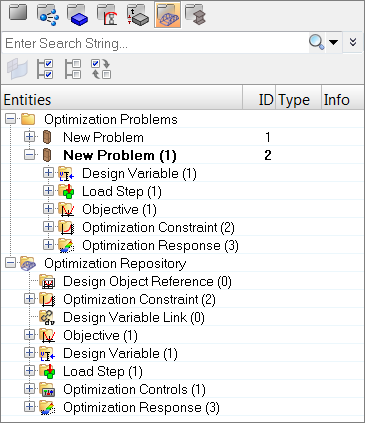Viewport: 365px width, 423px height.
Task: Expand Optimization Constraint (2) in the Repository
Action: point(29,299)
